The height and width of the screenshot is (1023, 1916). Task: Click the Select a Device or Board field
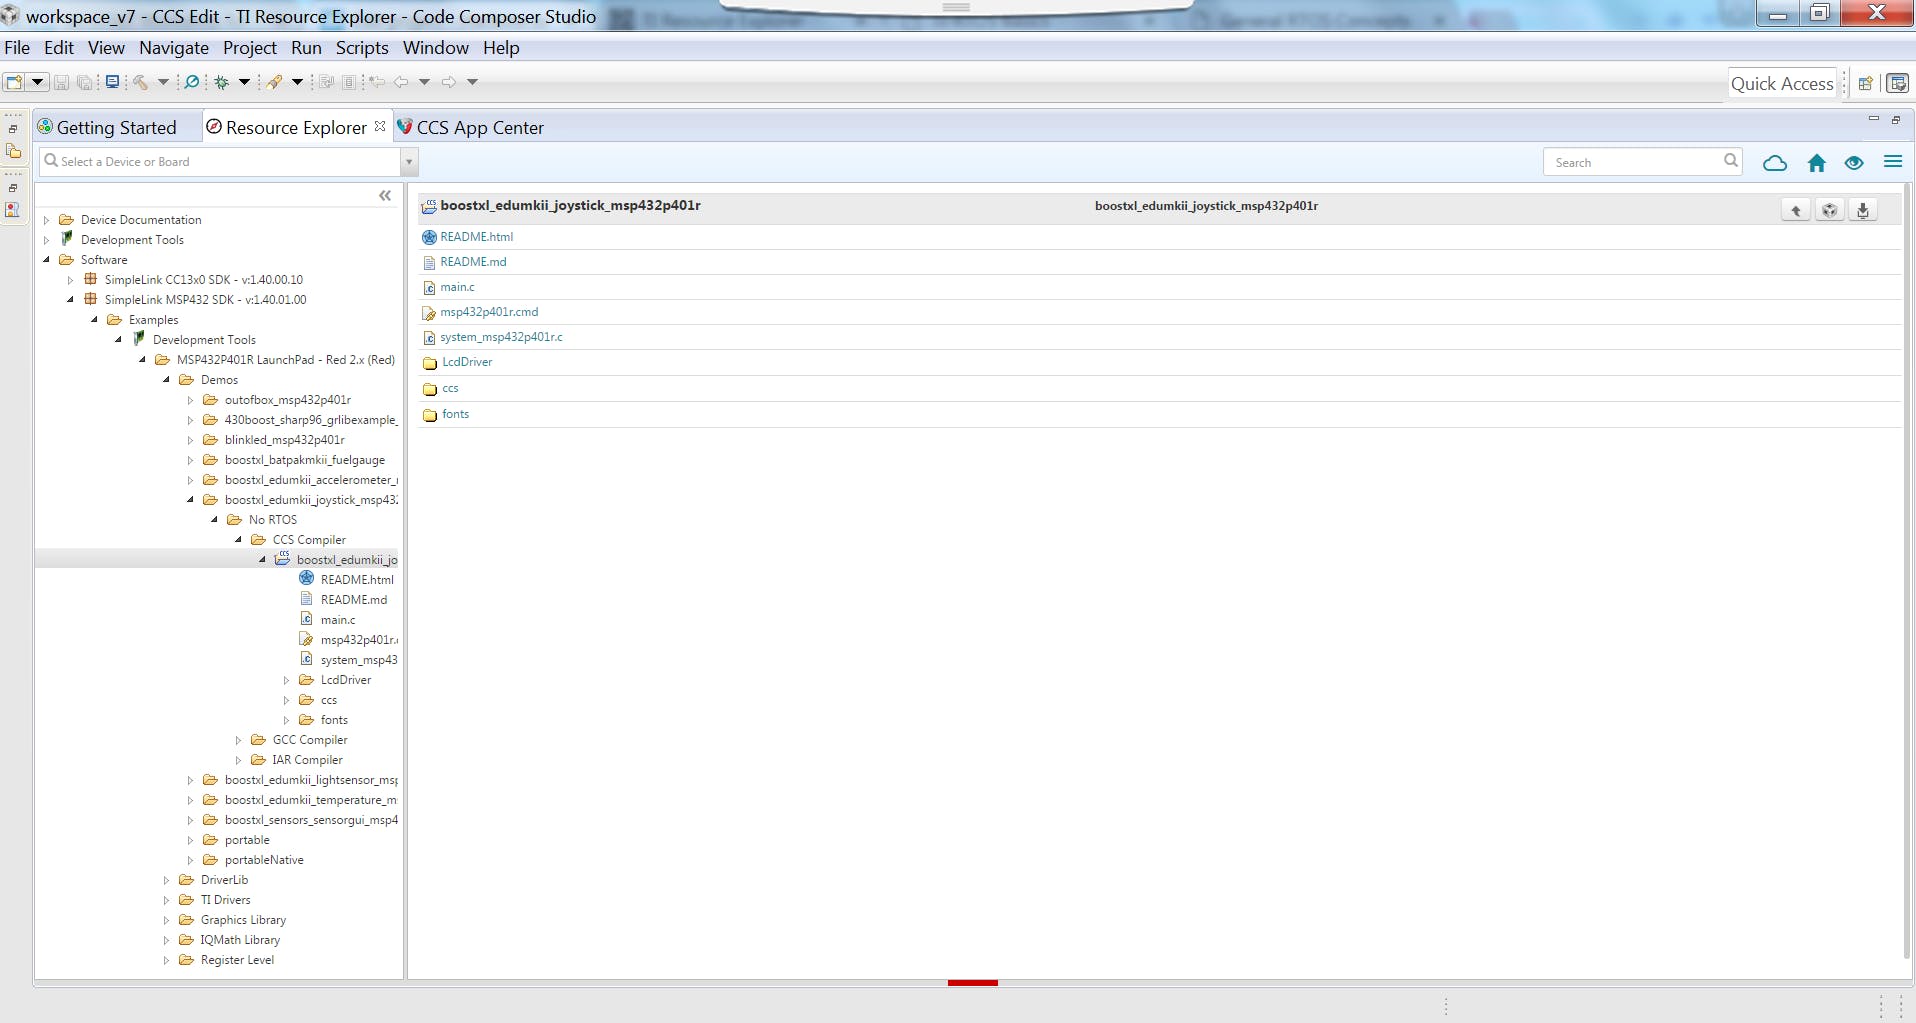coord(220,162)
